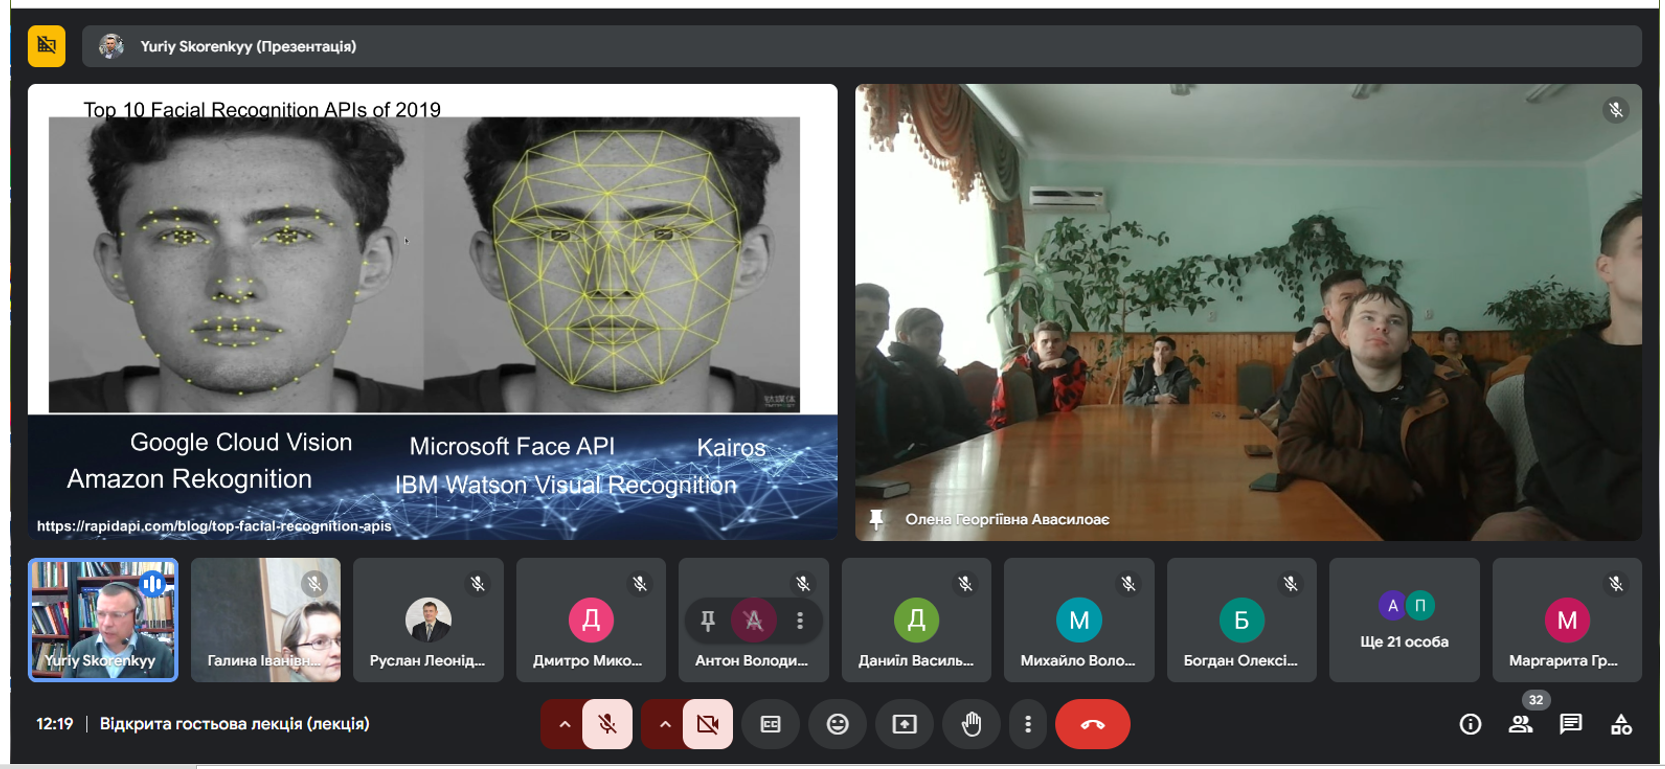
Task: Click the name label "Маргарита Гр..."
Action: [1563, 661]
